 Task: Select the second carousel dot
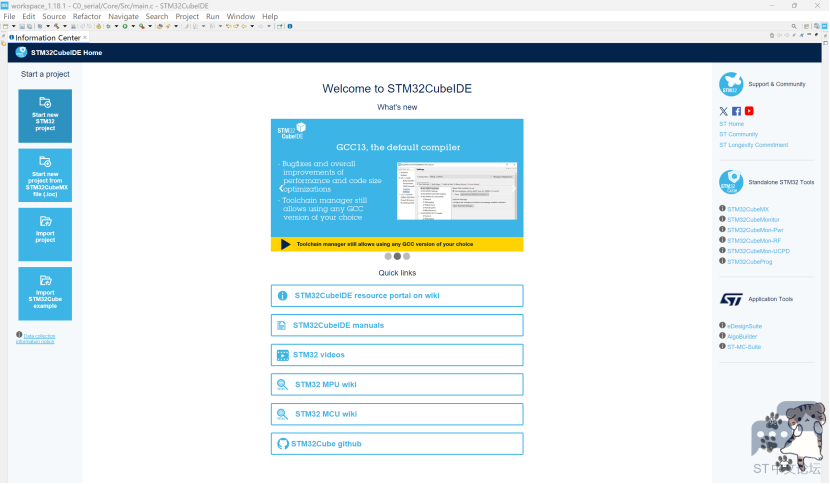click(x=397, y=256)
